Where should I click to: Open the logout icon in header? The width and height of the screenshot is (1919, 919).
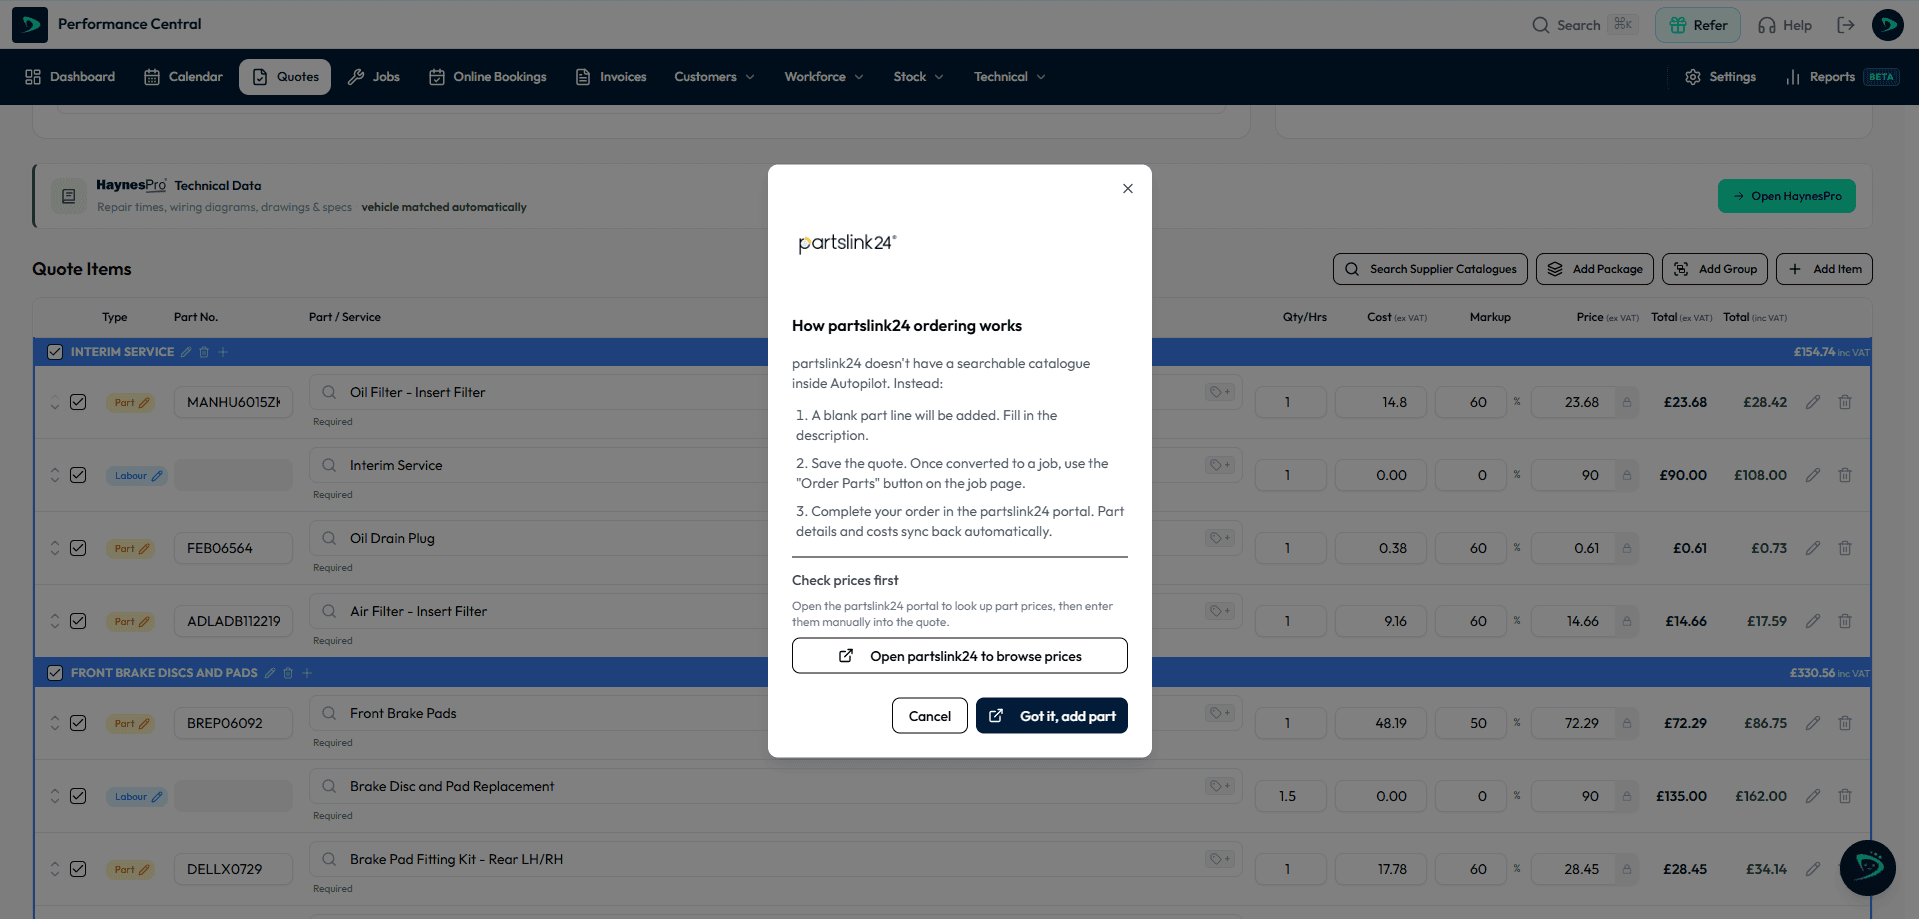click(1846, 25)
